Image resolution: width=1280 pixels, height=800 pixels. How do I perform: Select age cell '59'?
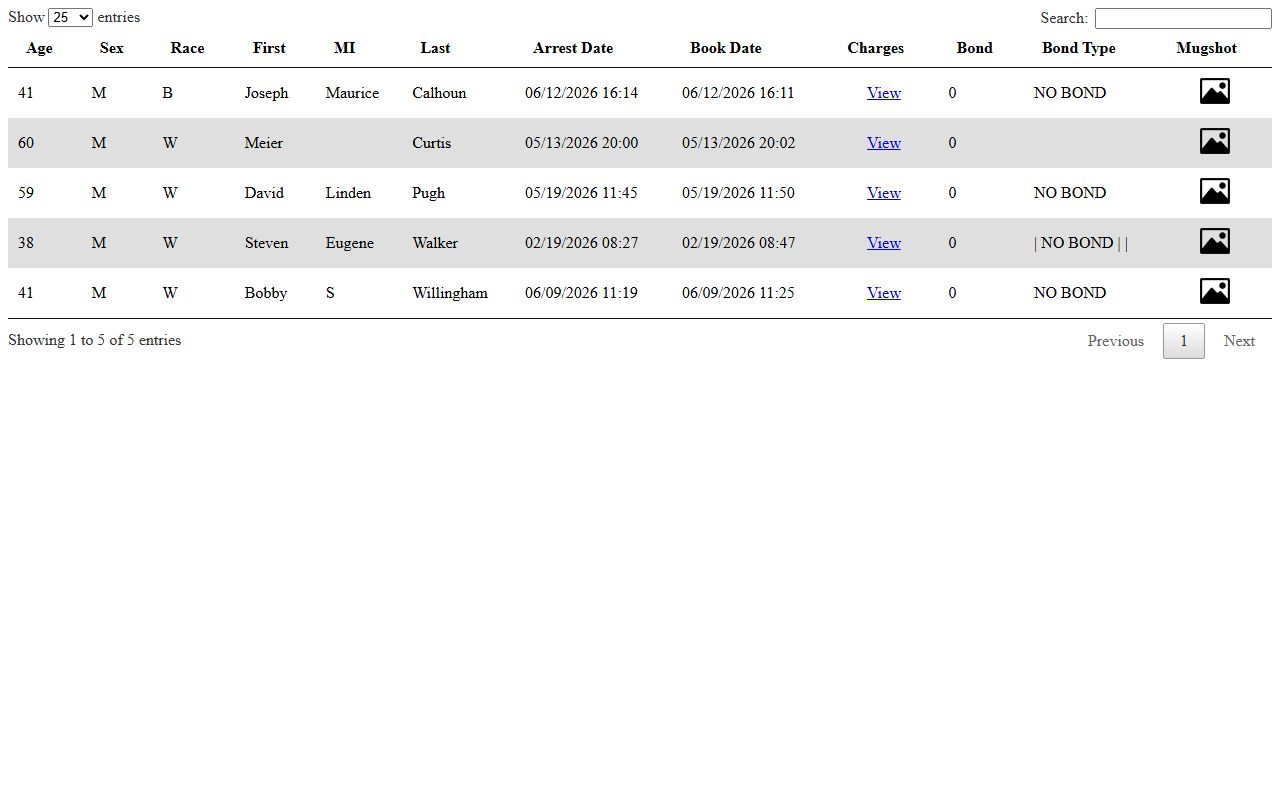click(26, 193)
